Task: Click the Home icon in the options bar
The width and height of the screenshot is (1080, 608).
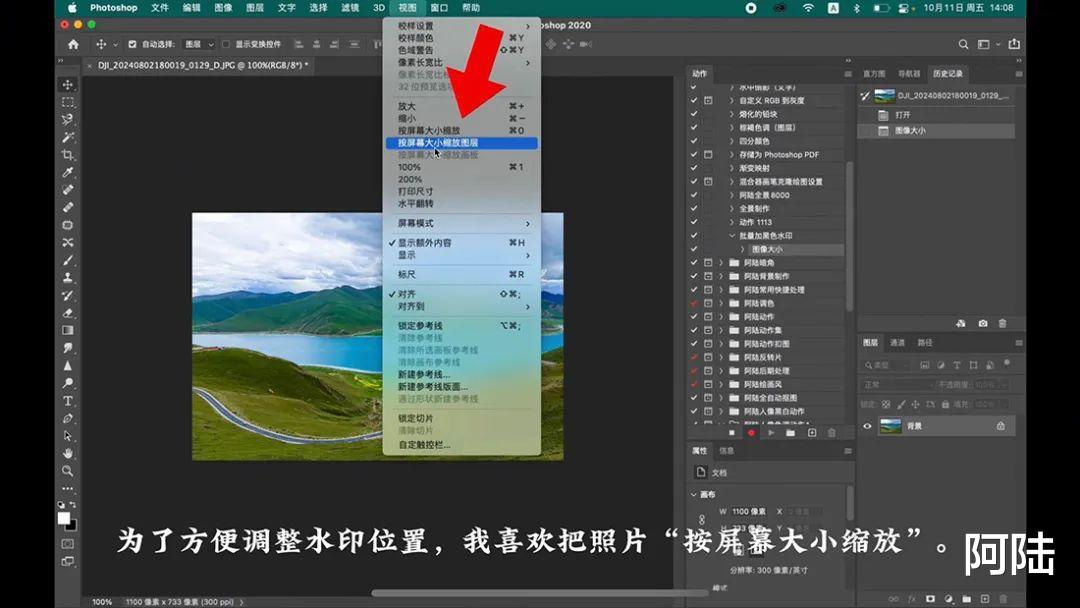Action: pos(73,44)
